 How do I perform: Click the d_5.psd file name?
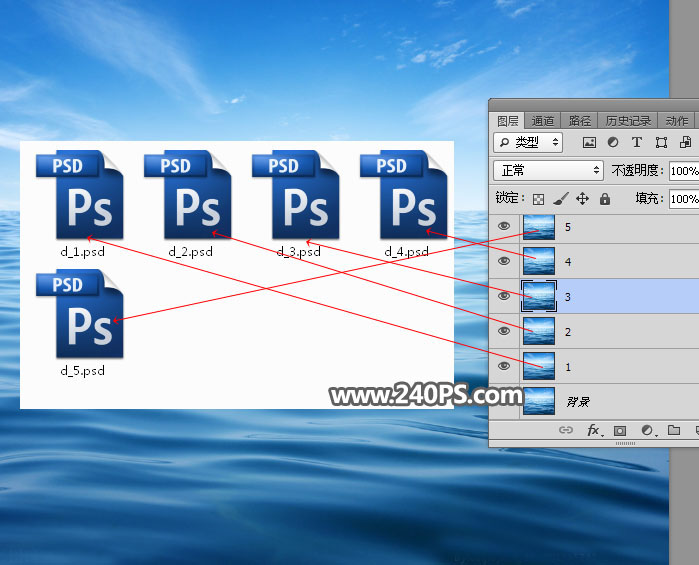click(x=82, y=371)
